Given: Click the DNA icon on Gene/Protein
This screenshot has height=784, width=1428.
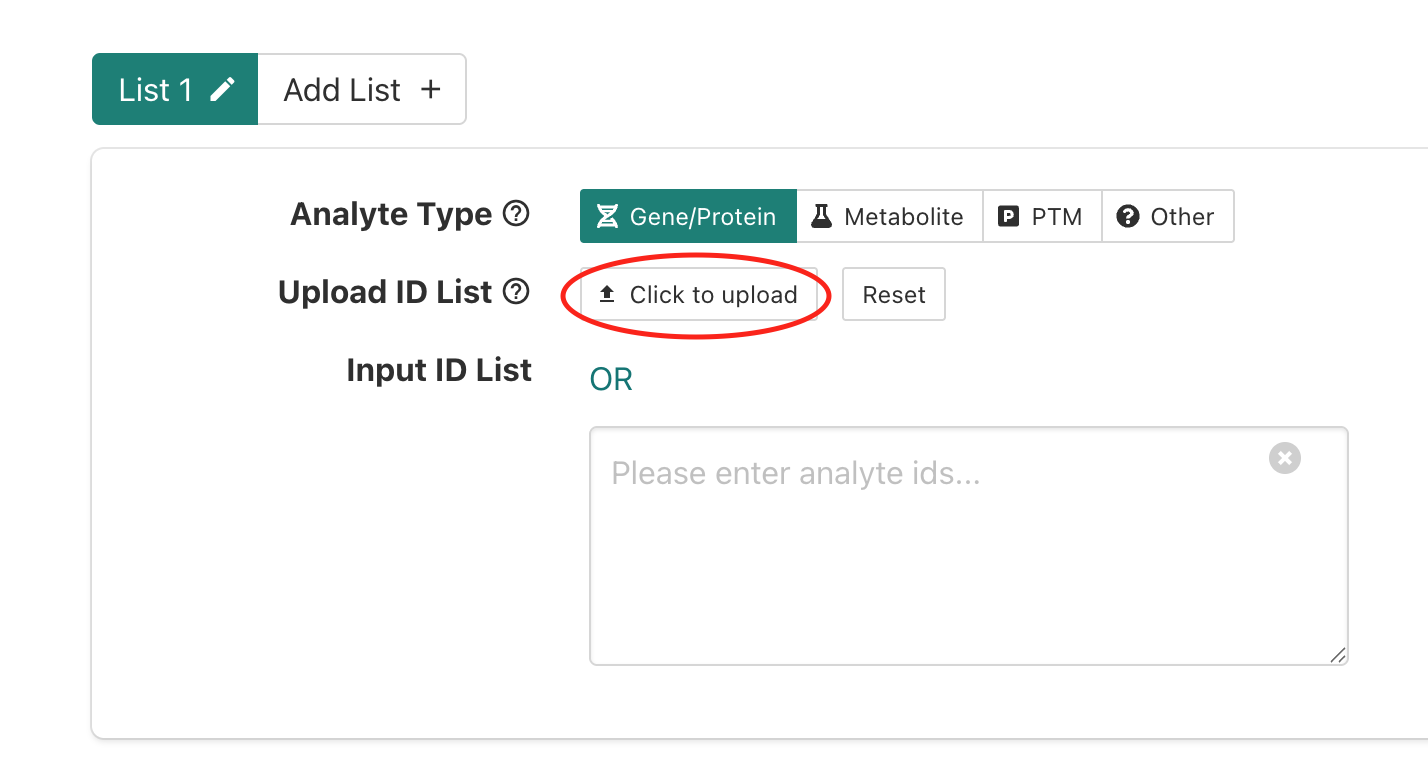Looking at the screenshot, I should point(607,215).
